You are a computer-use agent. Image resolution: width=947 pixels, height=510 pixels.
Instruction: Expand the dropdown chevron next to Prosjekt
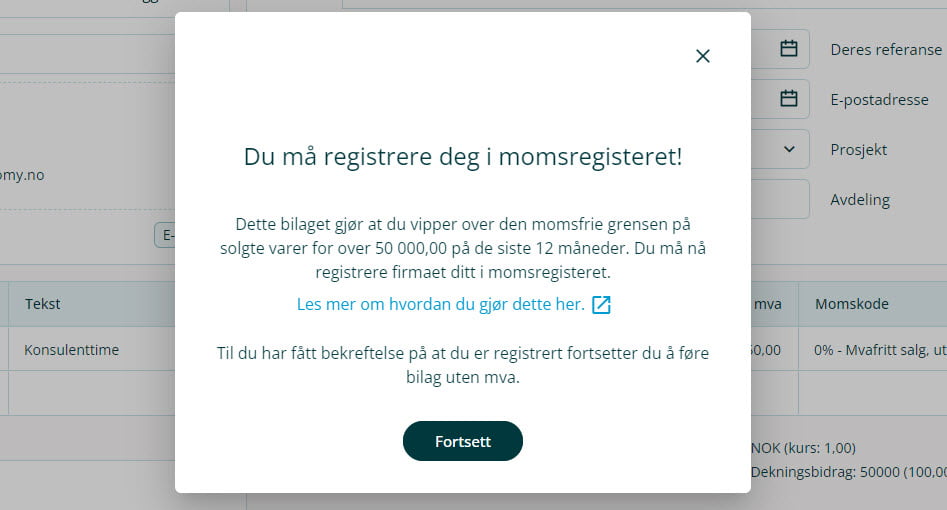789,149
